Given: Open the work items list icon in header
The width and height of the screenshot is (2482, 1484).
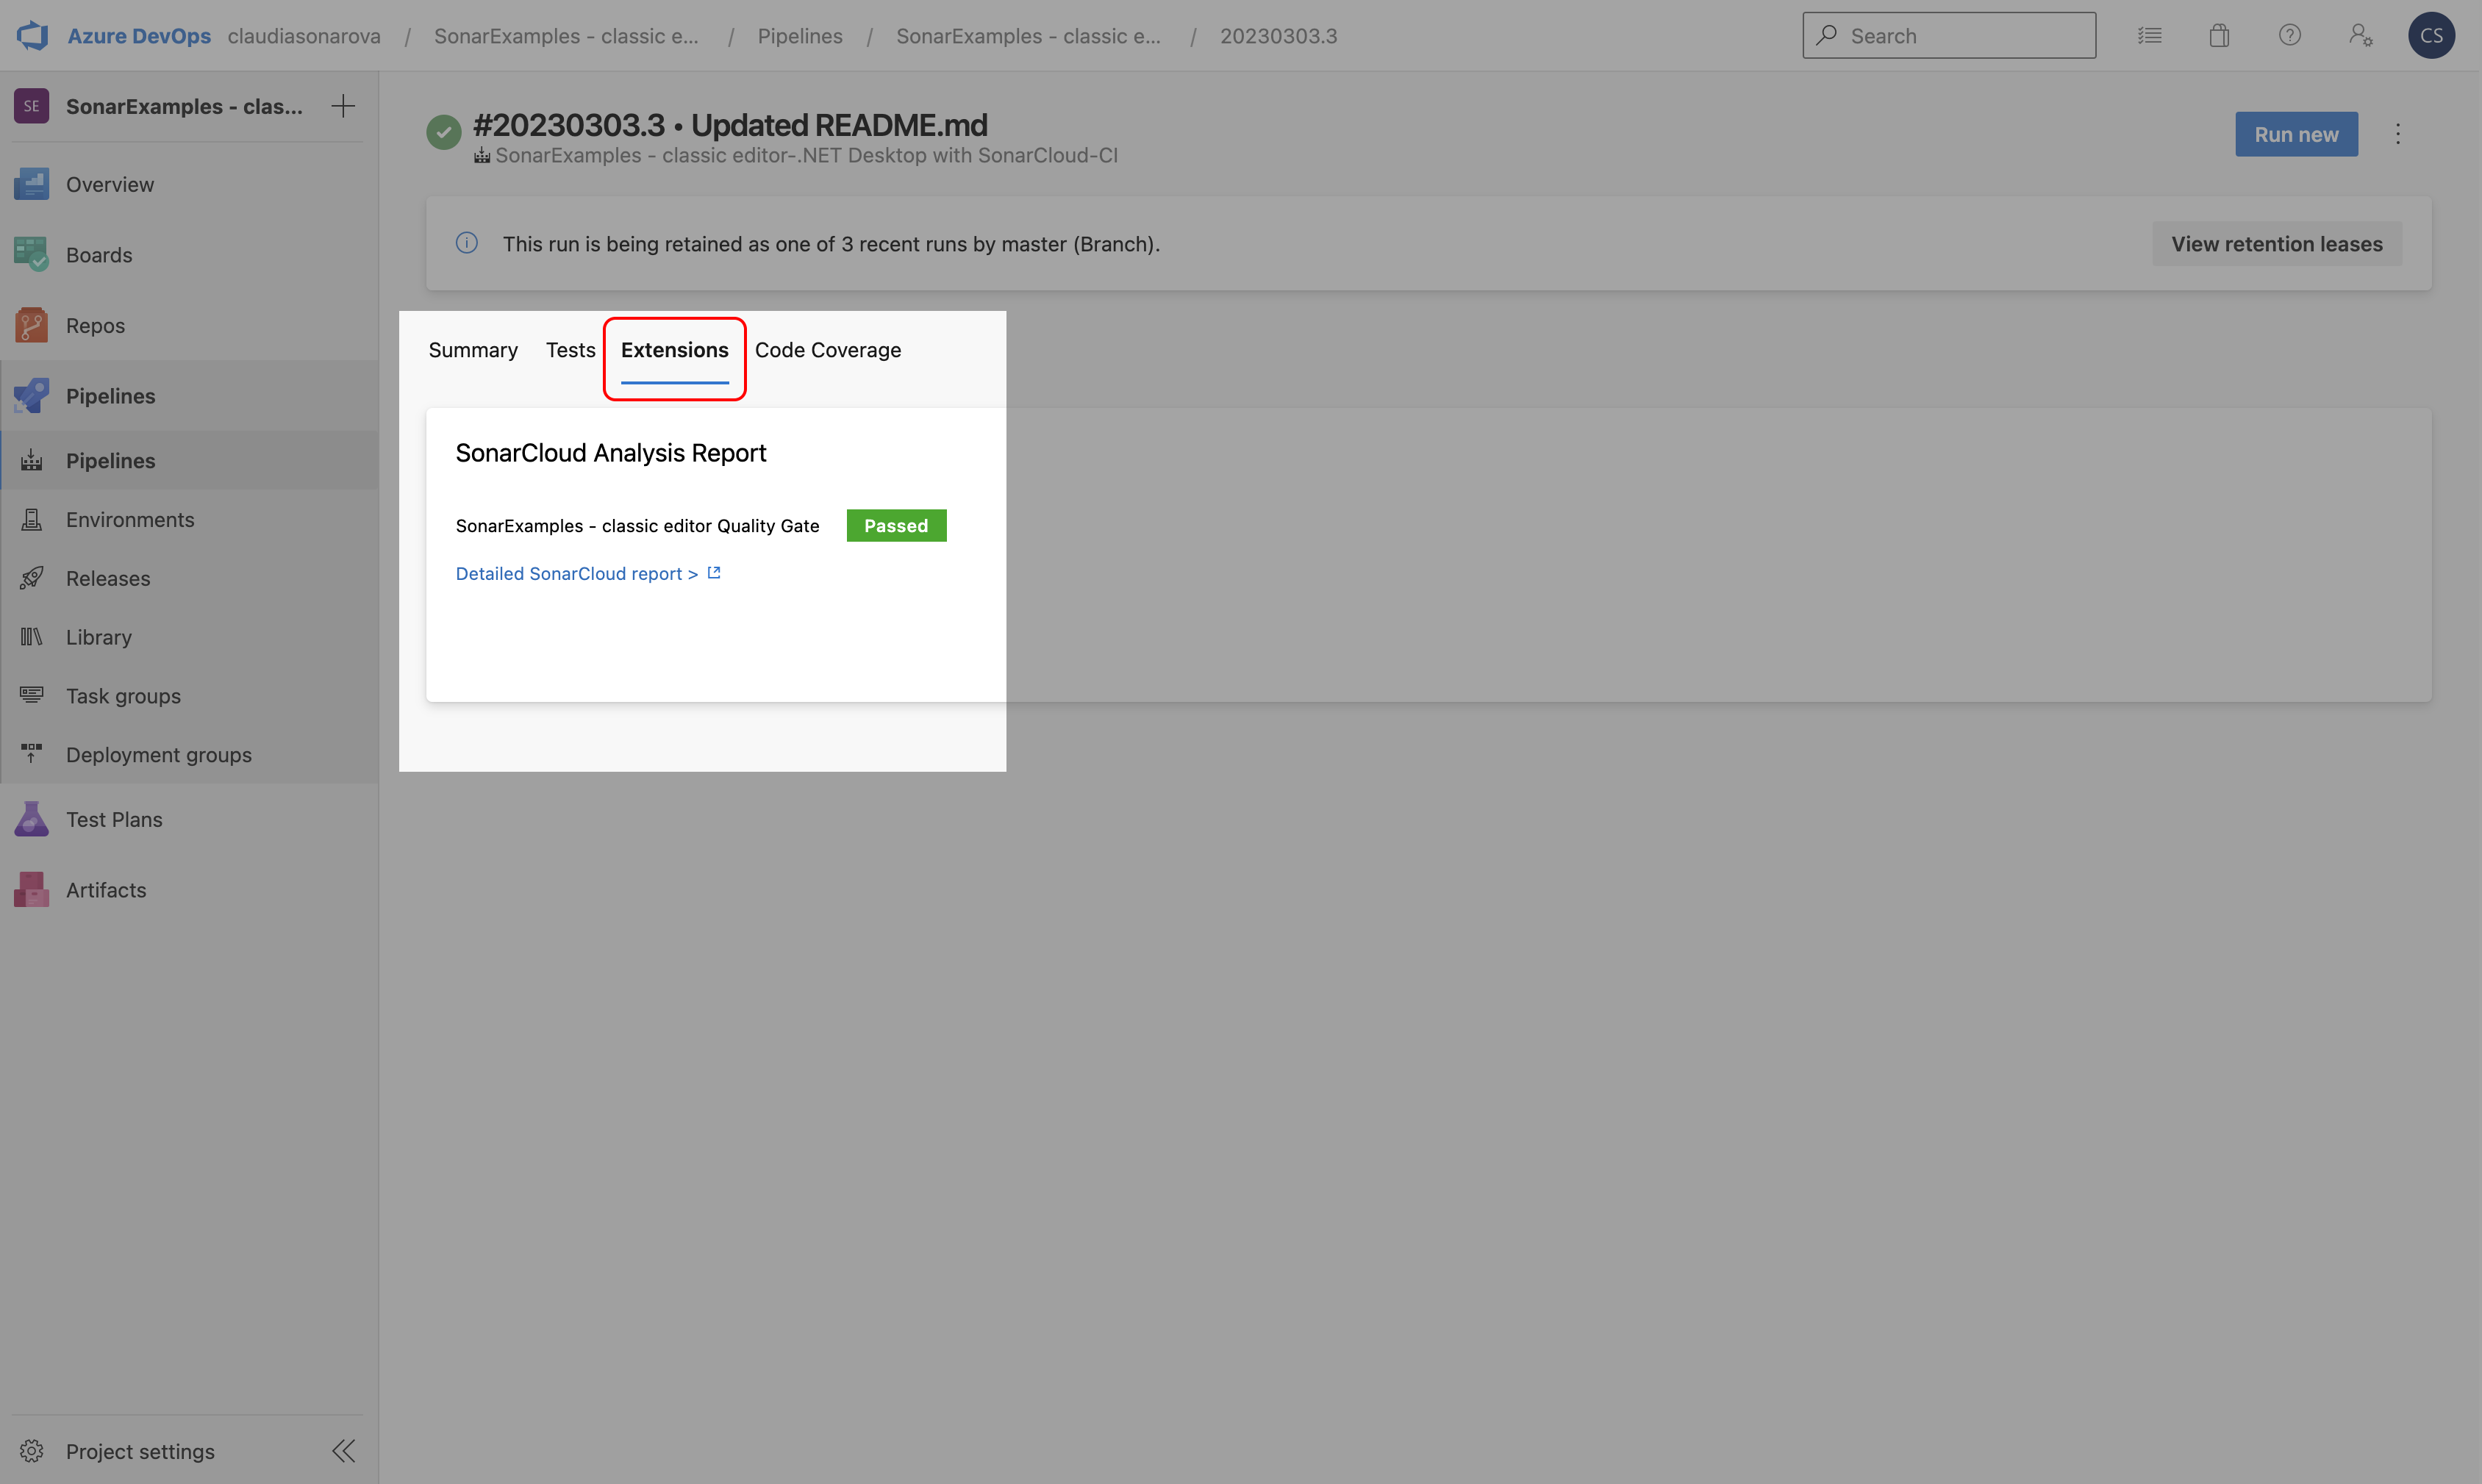Looking at the screenshot, I should (2149, 35).
